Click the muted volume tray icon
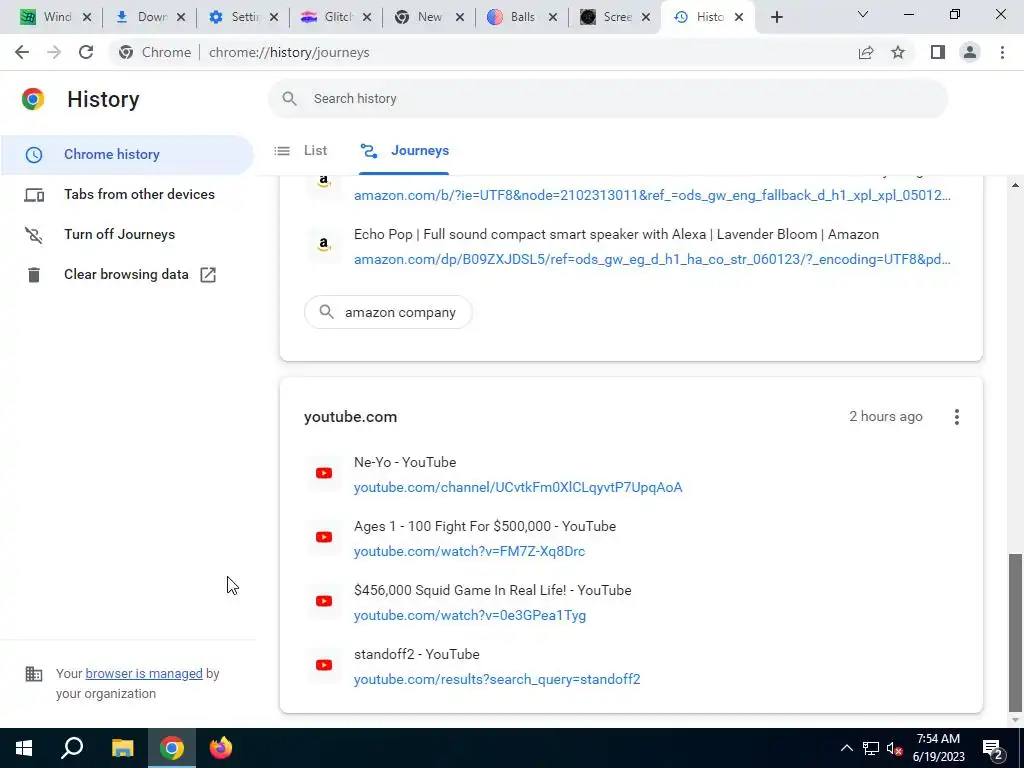This screenshot has height=768, width=1024. click(x=895, y=748)
